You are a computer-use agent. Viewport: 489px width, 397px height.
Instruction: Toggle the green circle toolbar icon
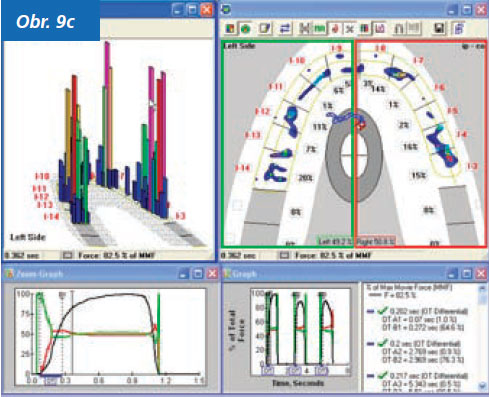(246, 29)
